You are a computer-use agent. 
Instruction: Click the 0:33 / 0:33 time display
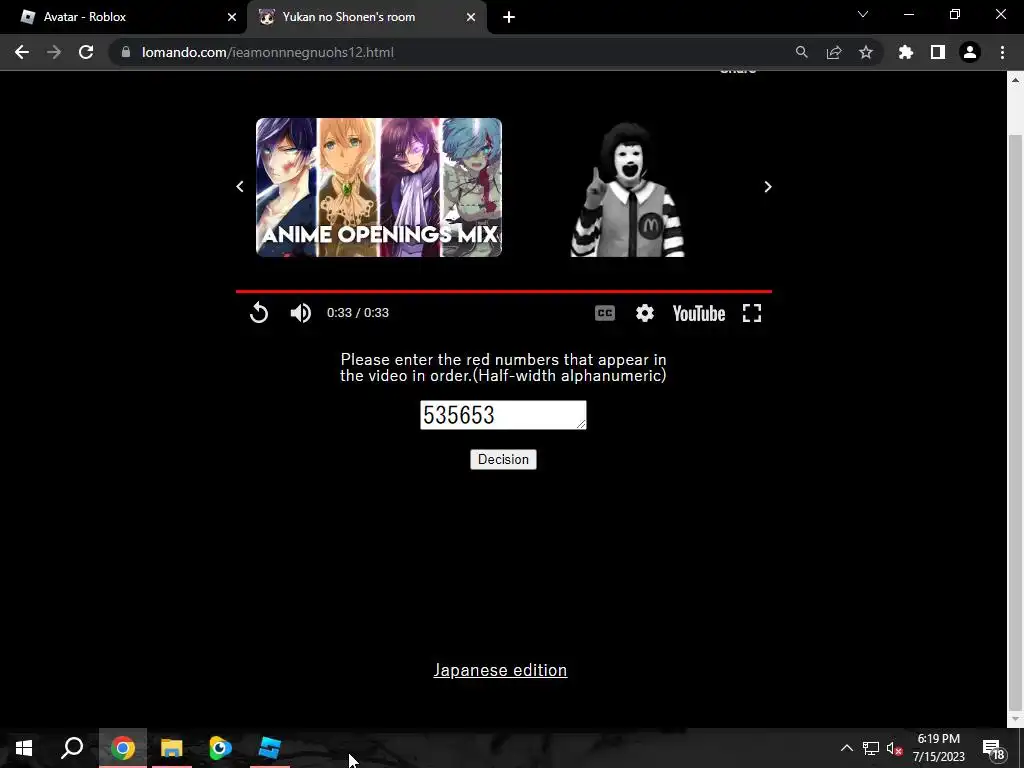[358, 313]
